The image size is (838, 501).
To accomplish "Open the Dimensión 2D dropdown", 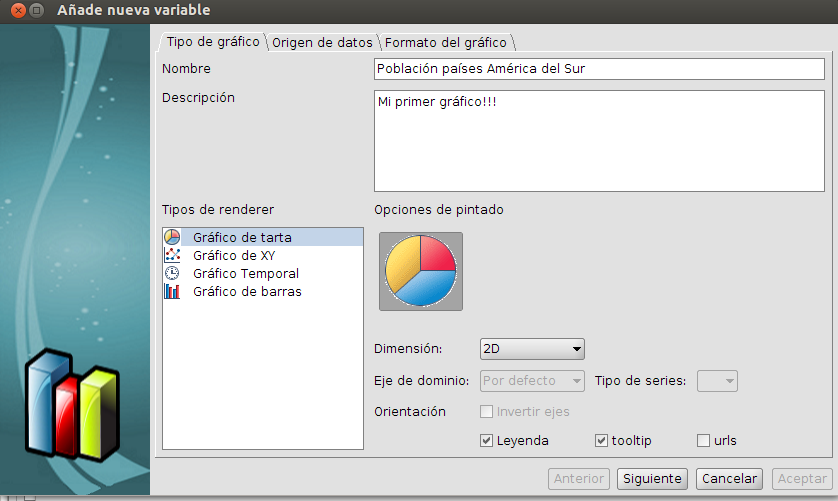I will point(532,349).
